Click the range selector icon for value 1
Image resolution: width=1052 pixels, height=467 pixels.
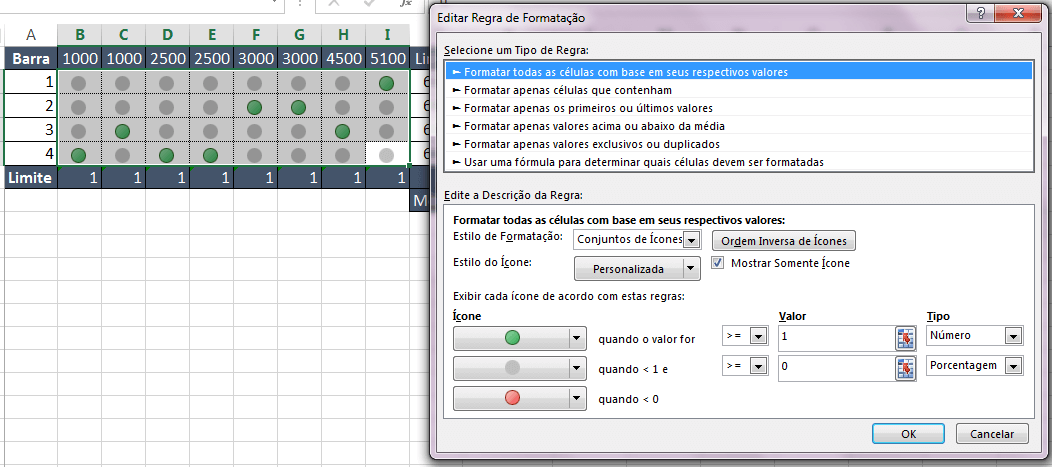pyautogui.click(x=905, y=339)
